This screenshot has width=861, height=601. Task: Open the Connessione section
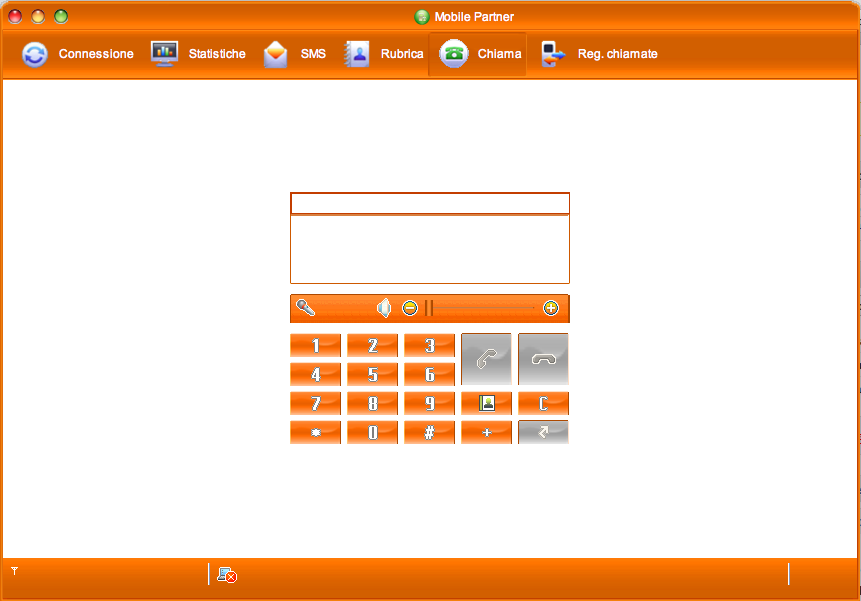coord(78,54)
